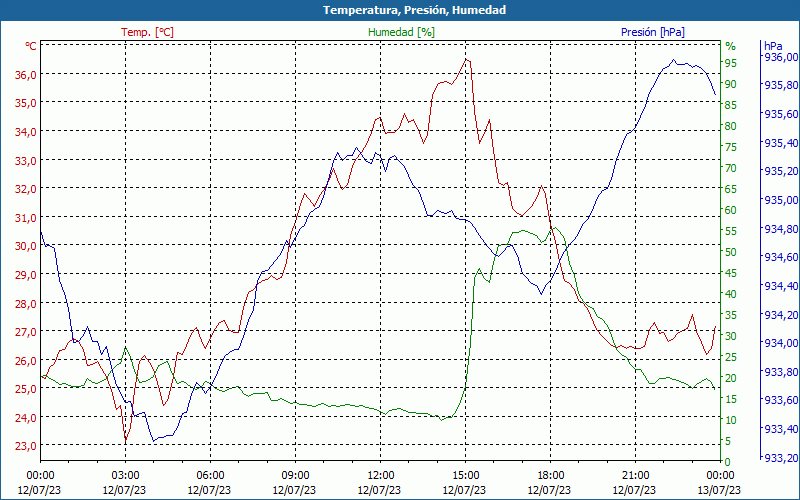Click the '935,60' pressure axis value
This screenshot has width=800, height=500.
[x=779, y=113]
